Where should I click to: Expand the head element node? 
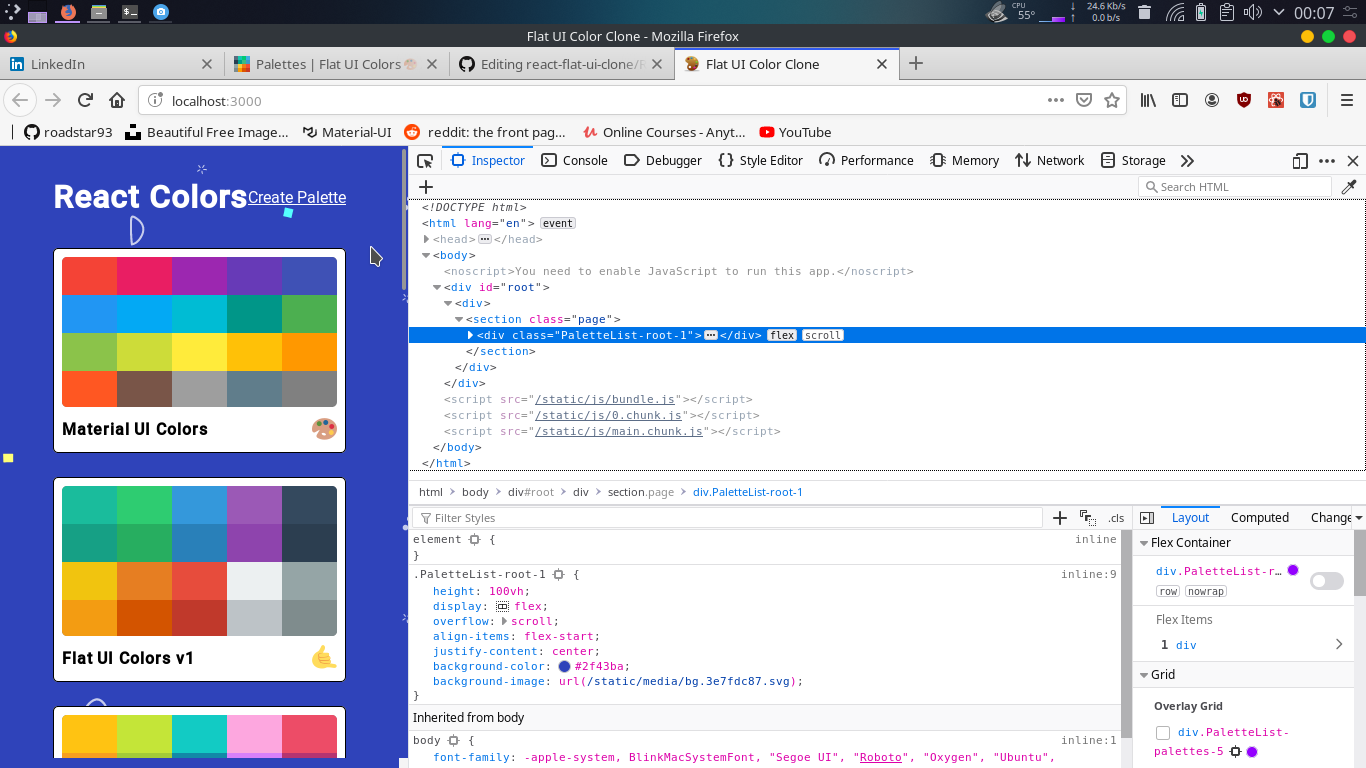click(427, 239)
